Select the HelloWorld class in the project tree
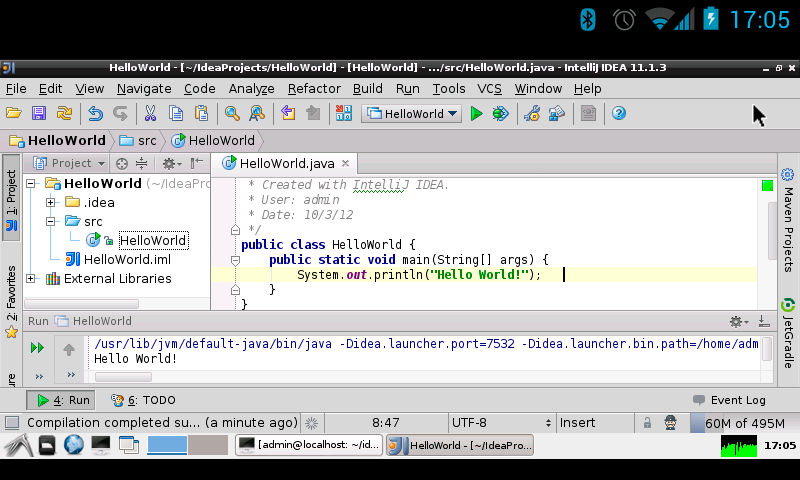Screen dimensions: 800x480 (153, 240)
